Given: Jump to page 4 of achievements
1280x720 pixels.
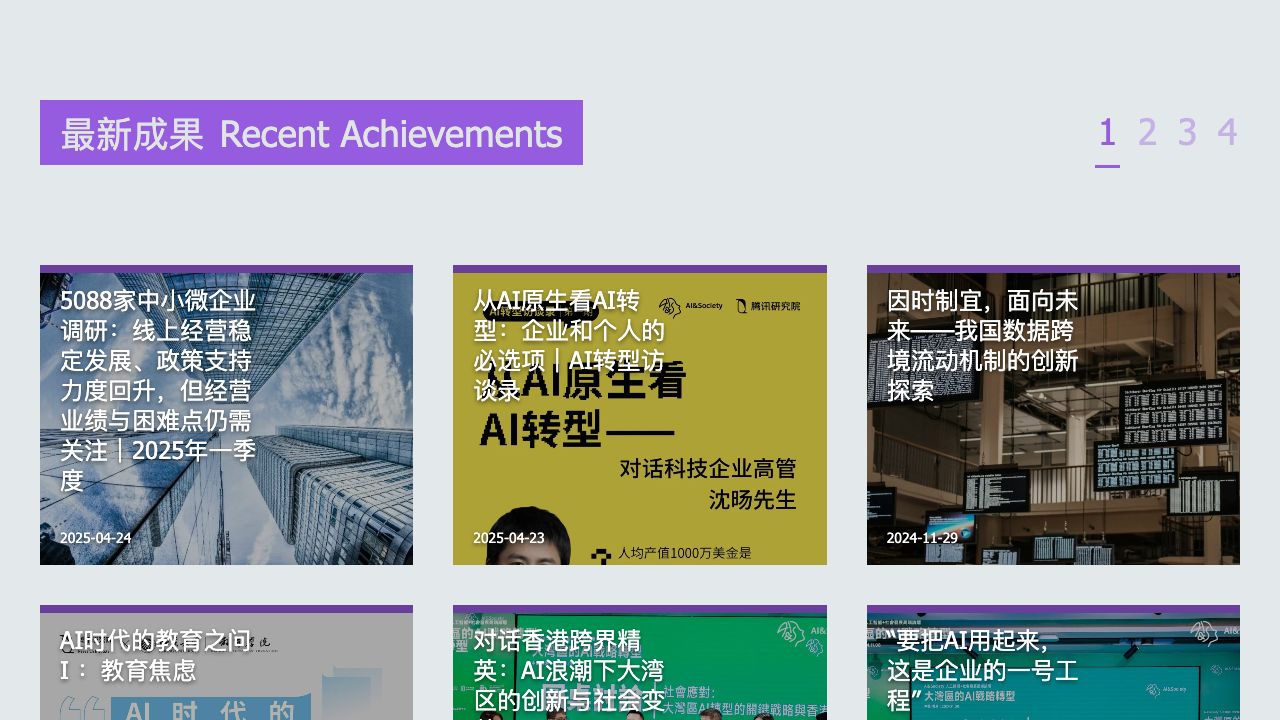Looking at the screenshot, I should click(x=1227, y=132).
